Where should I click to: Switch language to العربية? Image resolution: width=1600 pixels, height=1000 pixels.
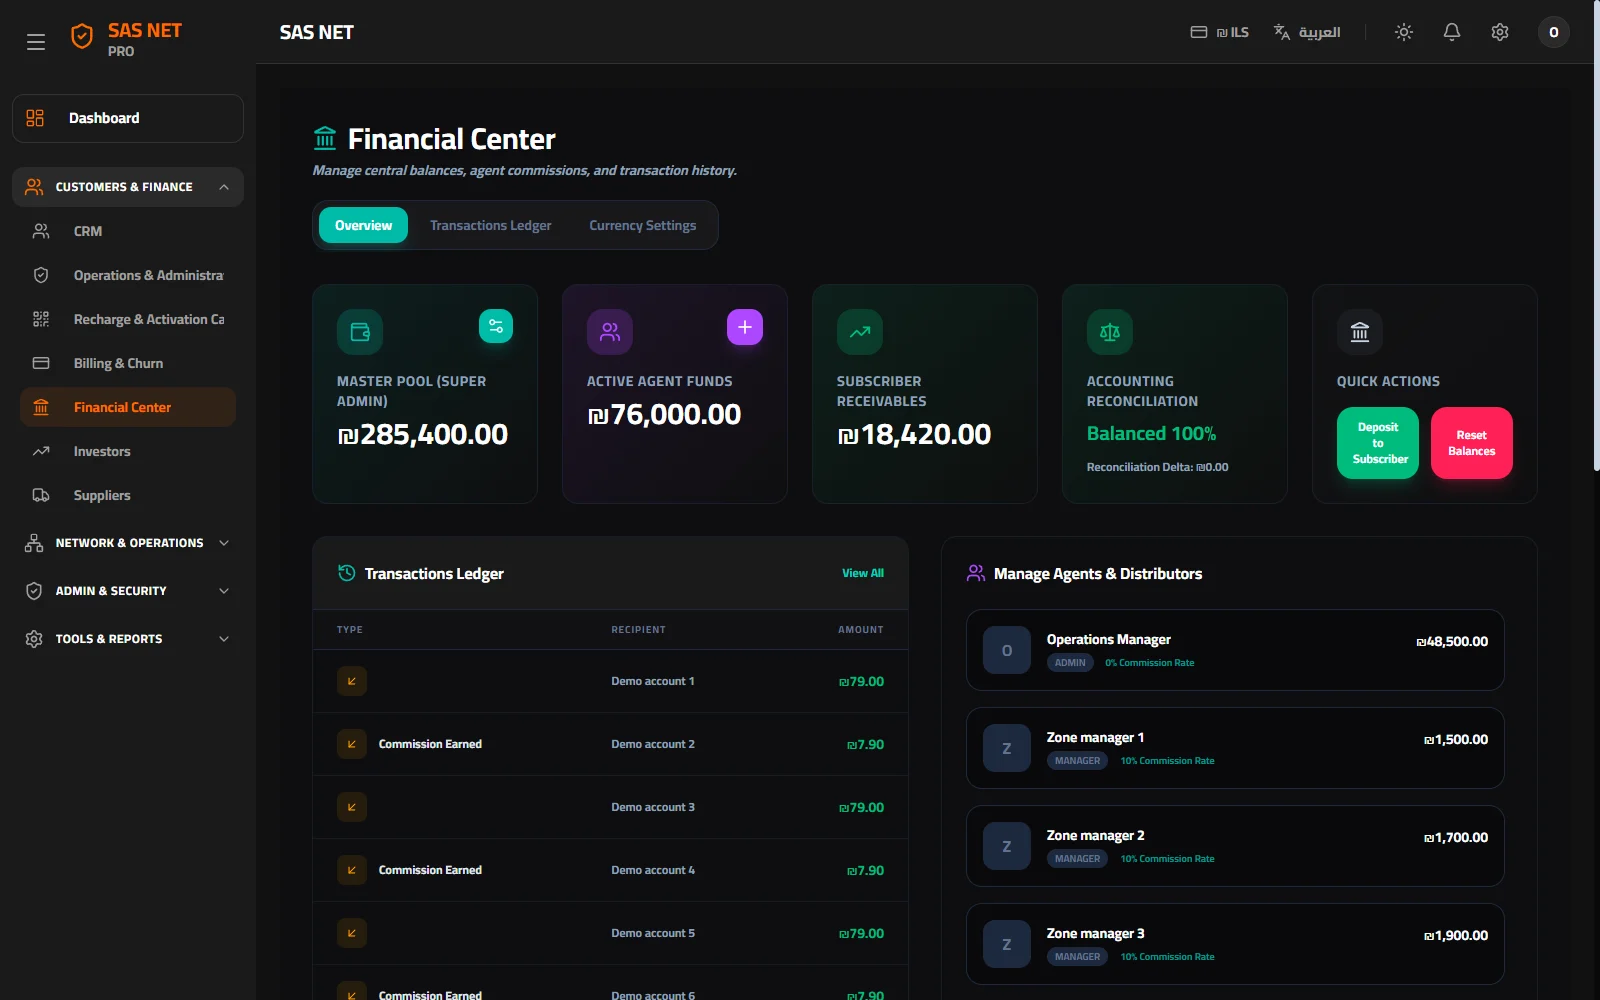click(x=1307, y=32)
